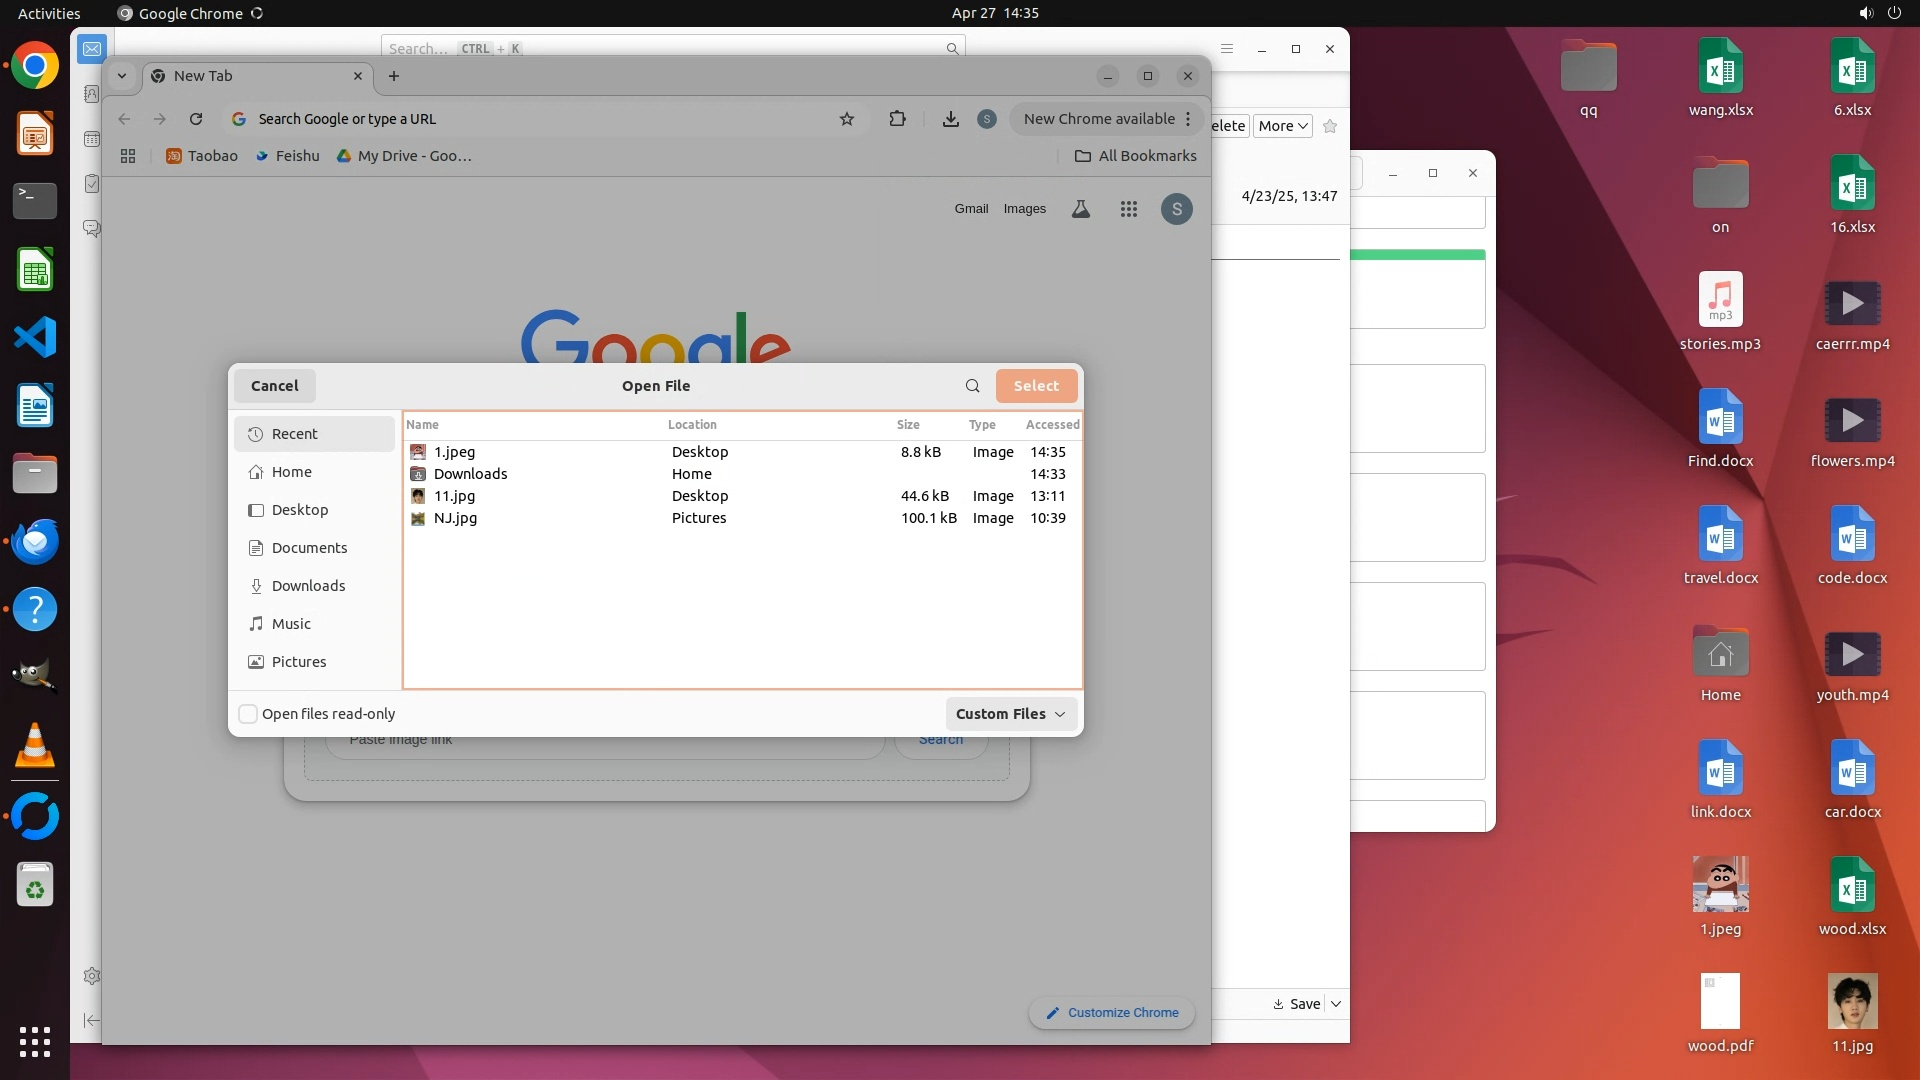The image size is (1920, 1080).
Task: Sort files by the Size column header
Action: 908,425
